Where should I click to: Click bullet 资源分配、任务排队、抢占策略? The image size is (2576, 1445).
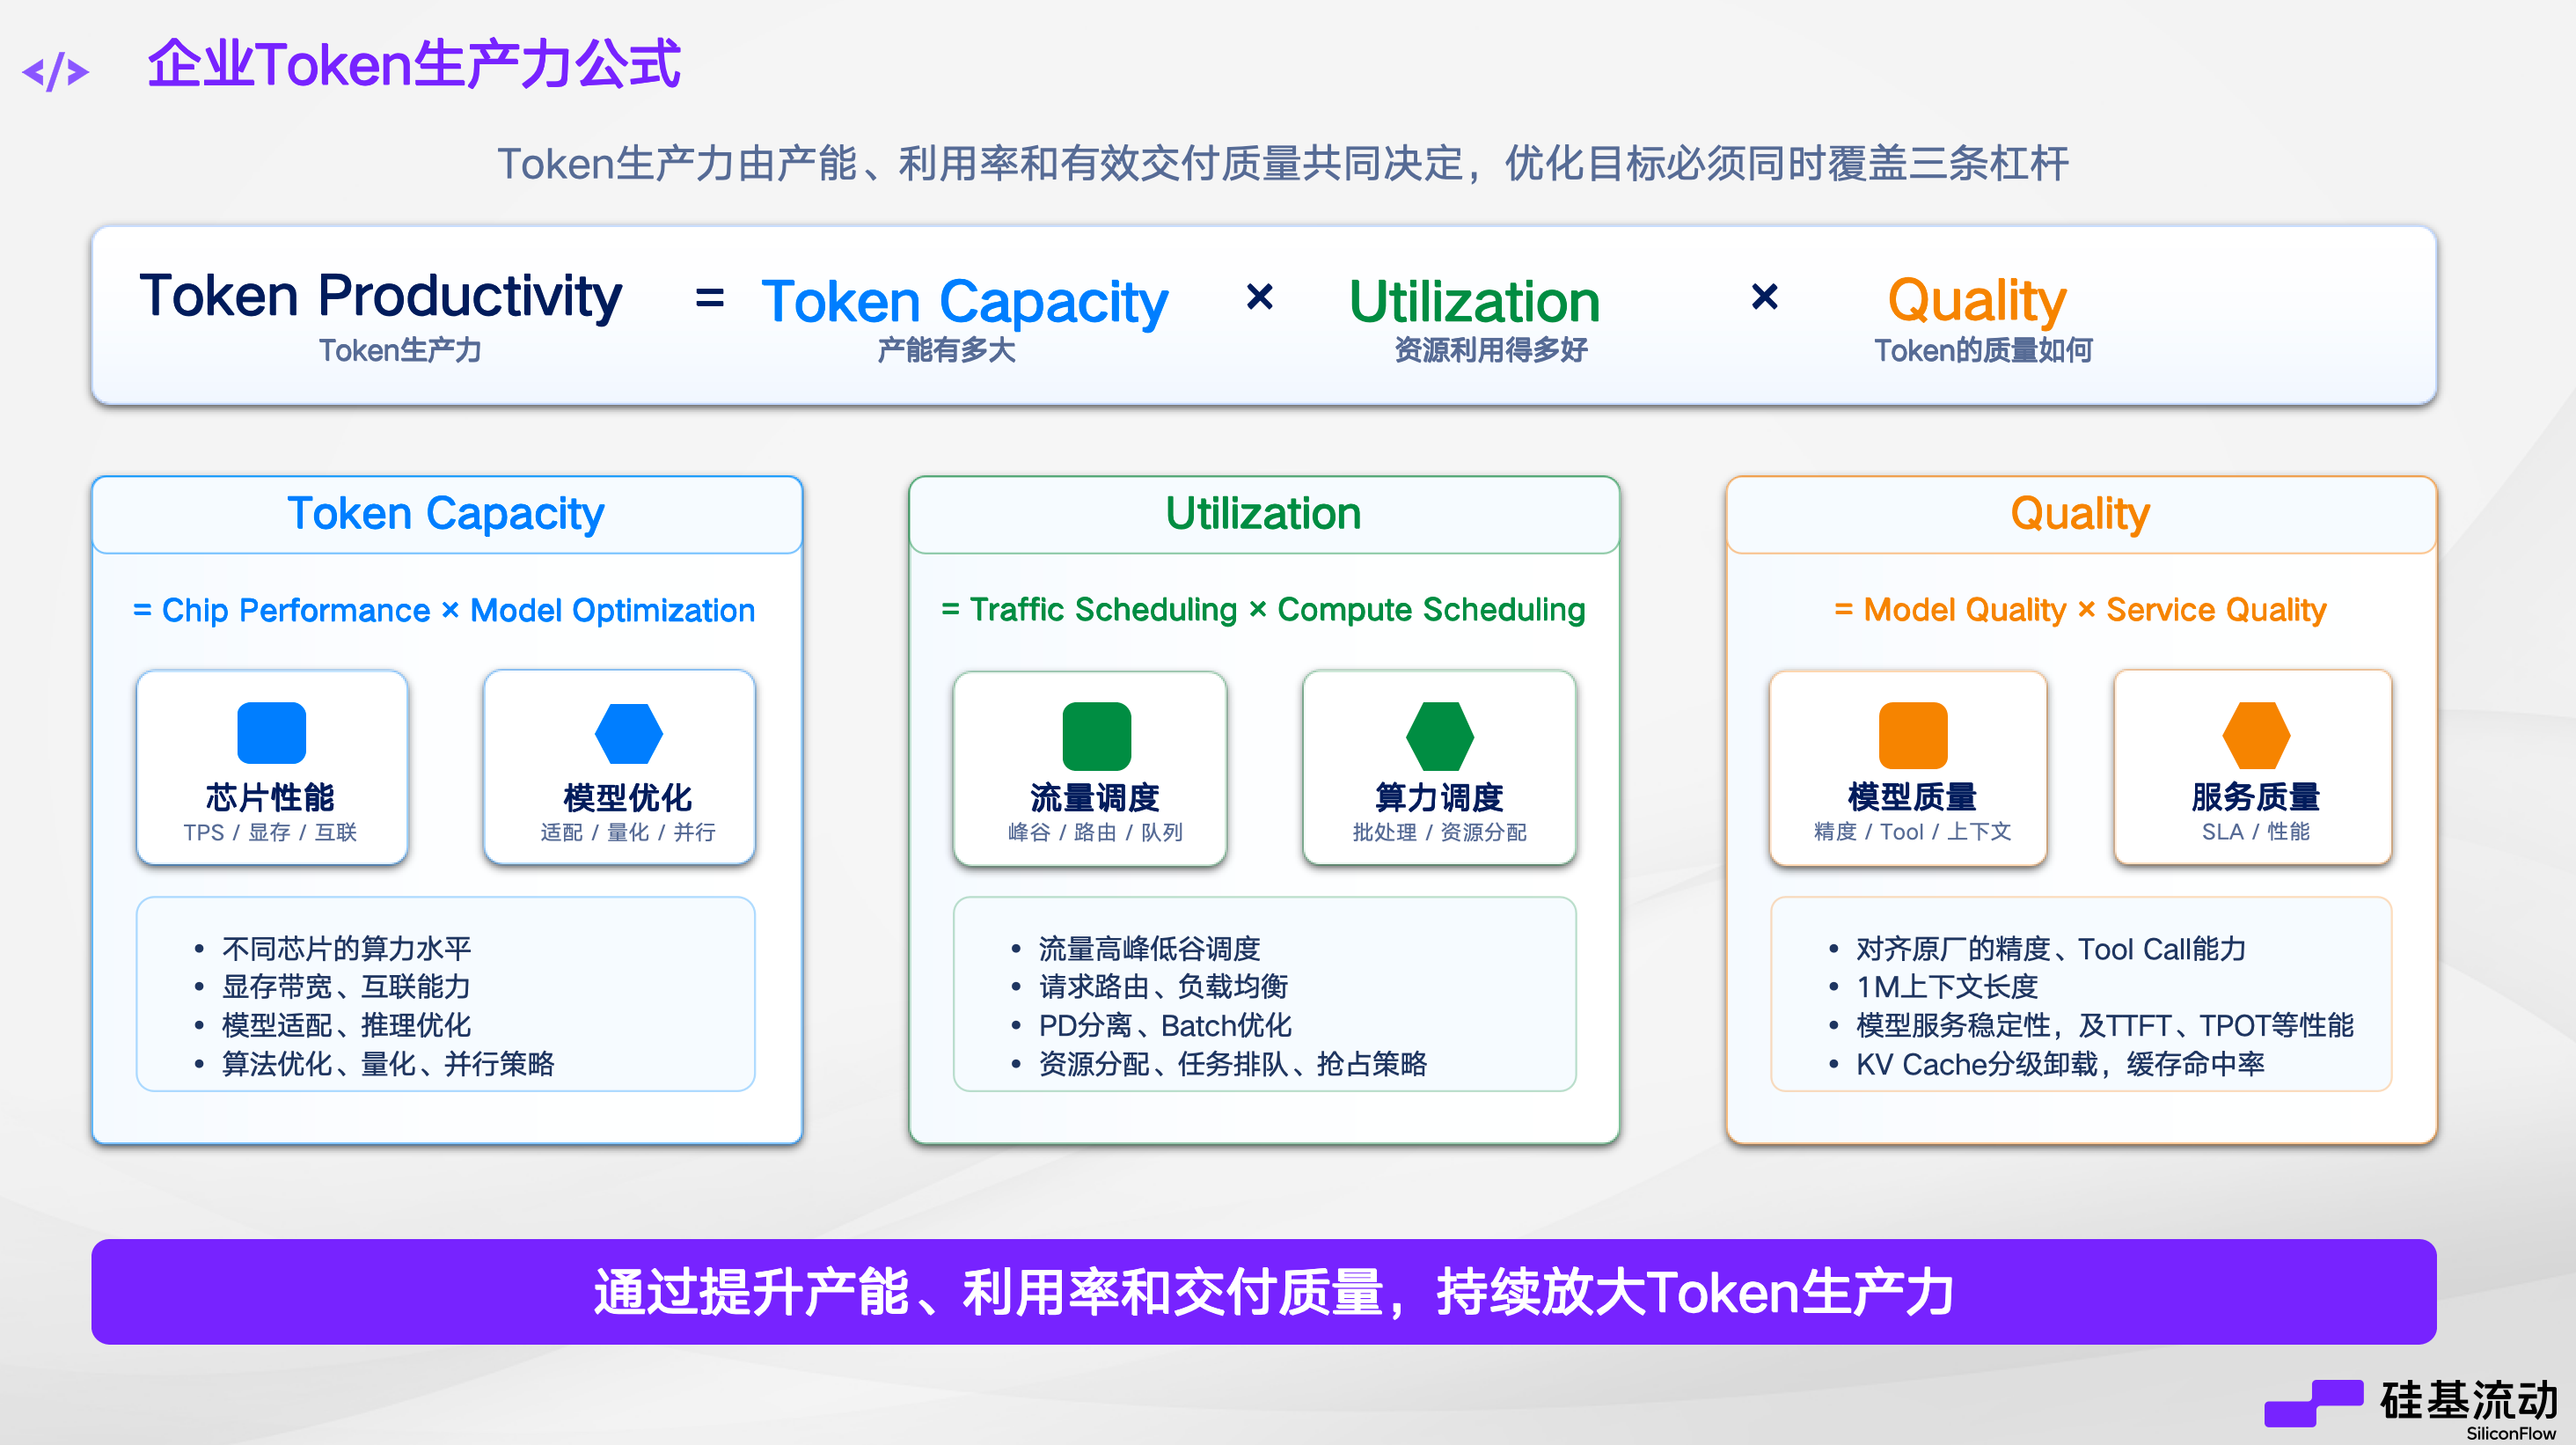1233,1064
